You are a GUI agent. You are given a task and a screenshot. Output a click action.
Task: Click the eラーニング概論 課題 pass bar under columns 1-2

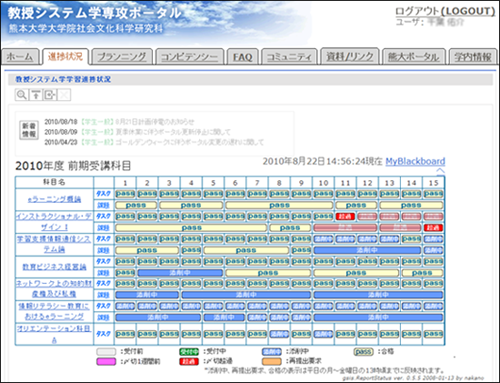coord(136,205)
